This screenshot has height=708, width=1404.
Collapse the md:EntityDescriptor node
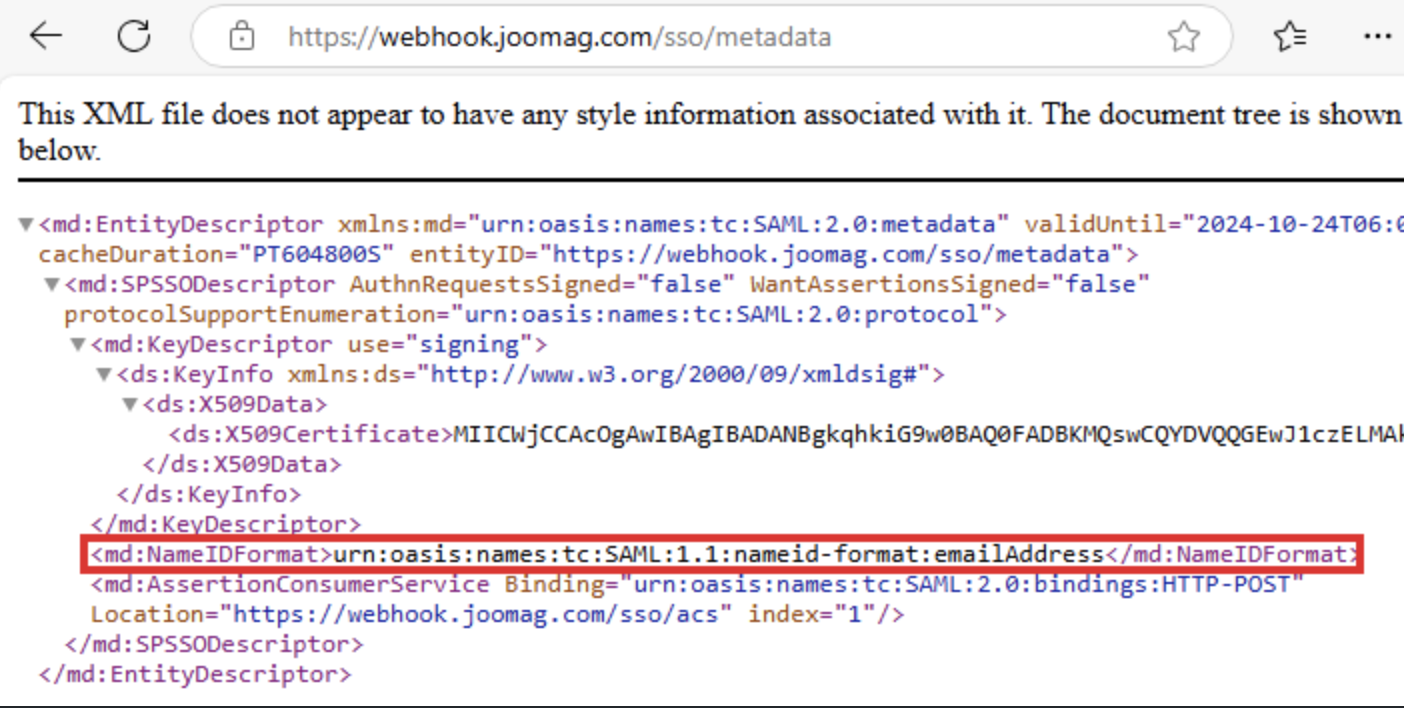click(x=26, y=224)
